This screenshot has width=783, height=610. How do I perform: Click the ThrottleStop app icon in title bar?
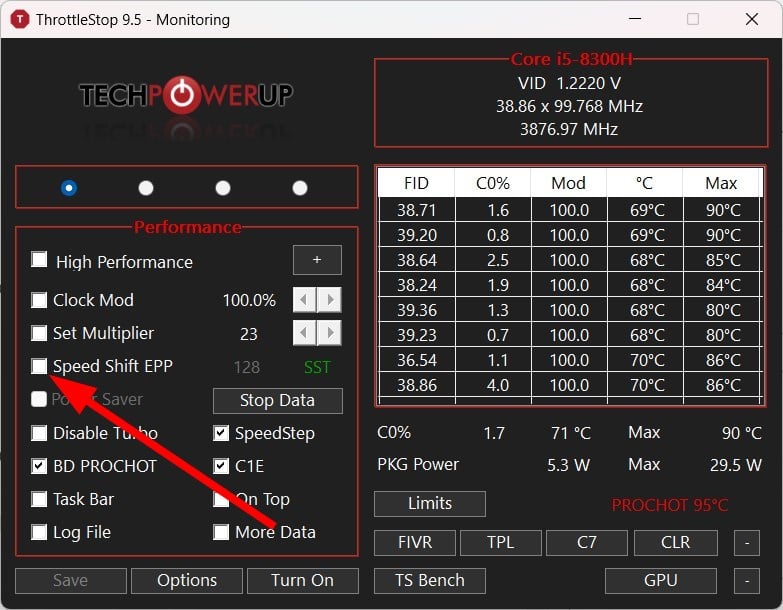coord(20,19)
